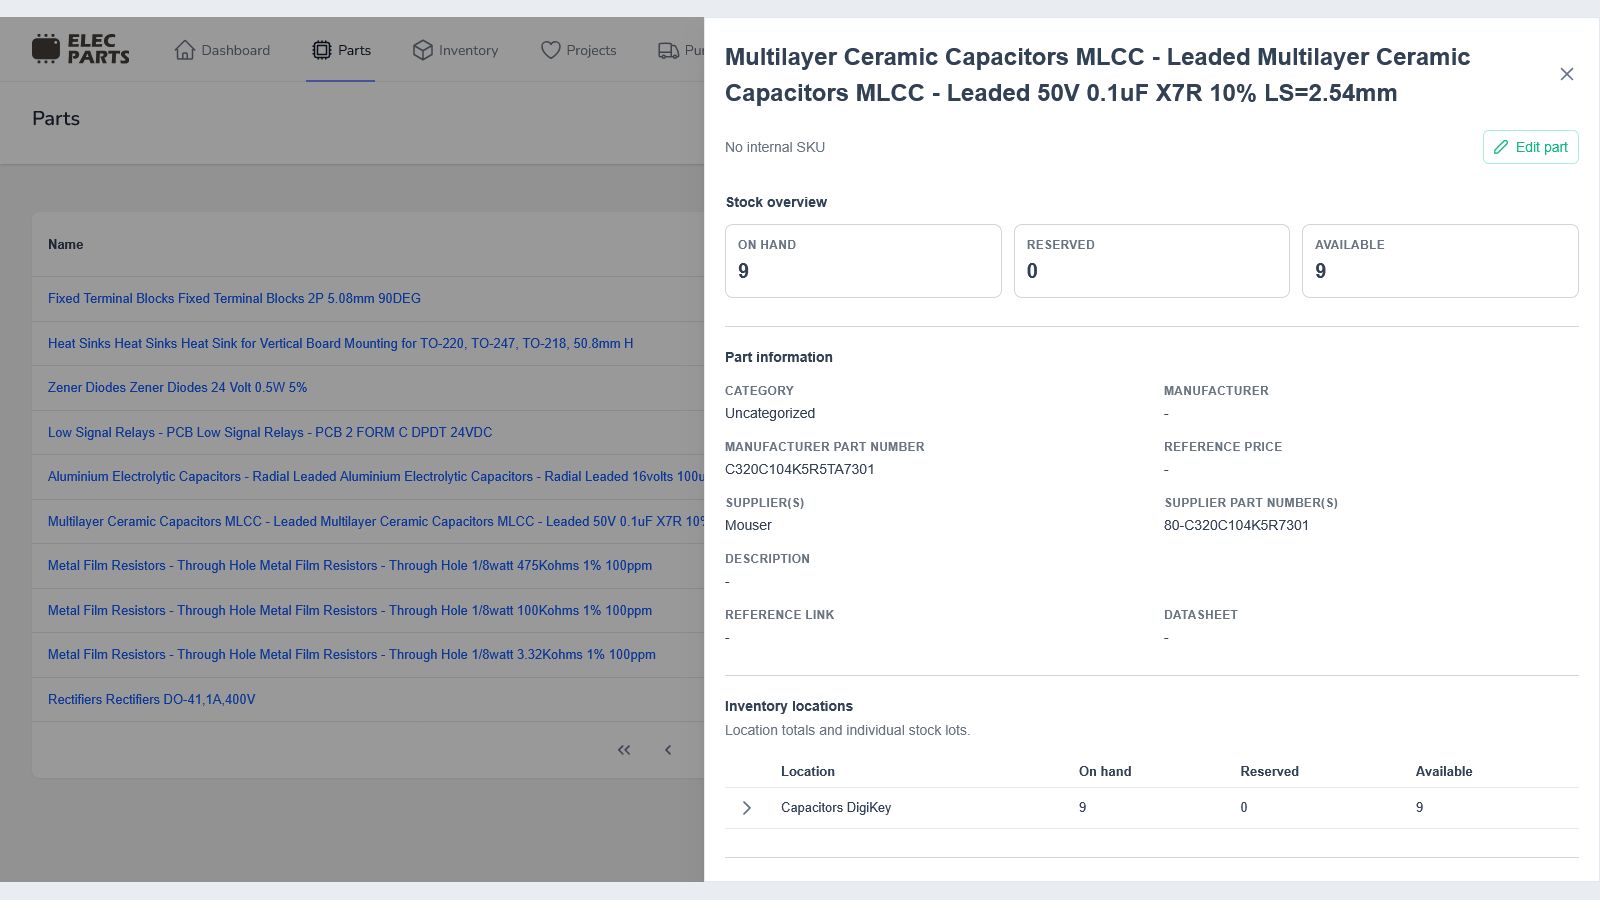Click the Location column header

808,771
